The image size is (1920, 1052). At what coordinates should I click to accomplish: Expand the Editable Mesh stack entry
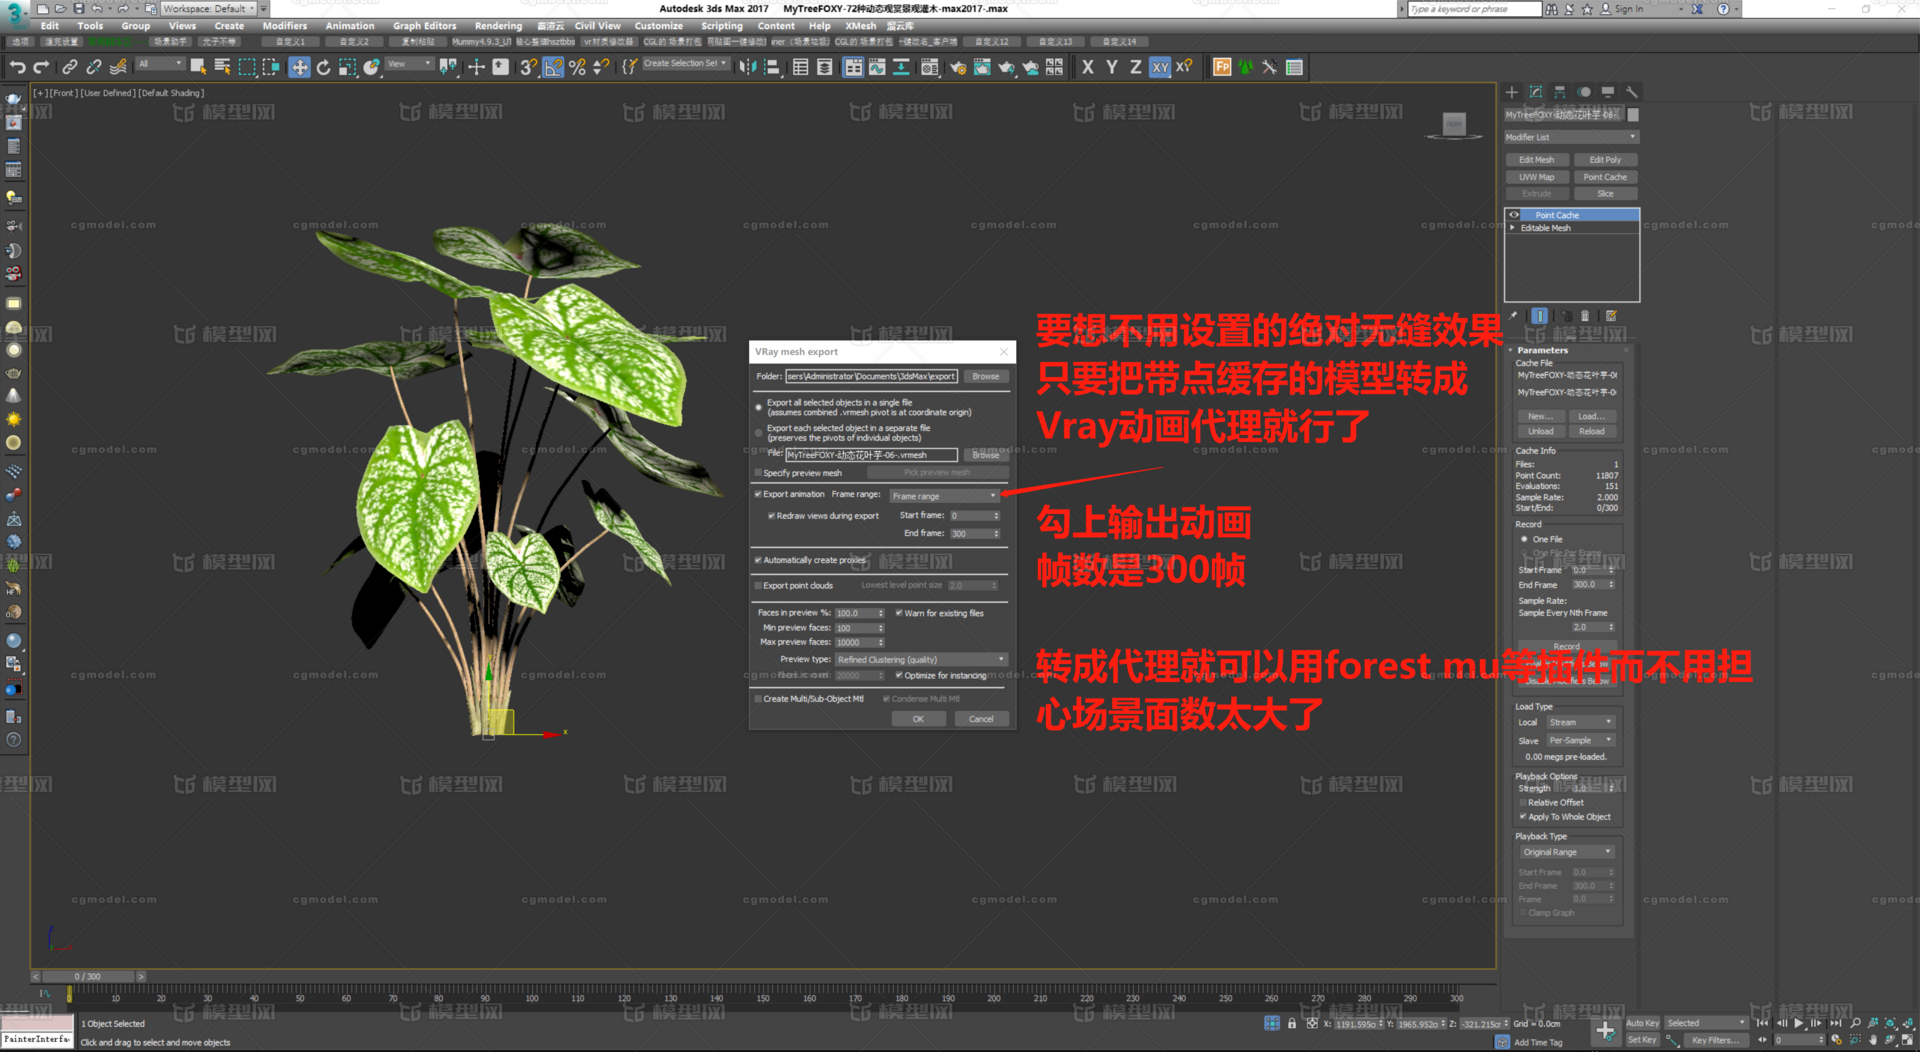click(x=1513, y=228)
